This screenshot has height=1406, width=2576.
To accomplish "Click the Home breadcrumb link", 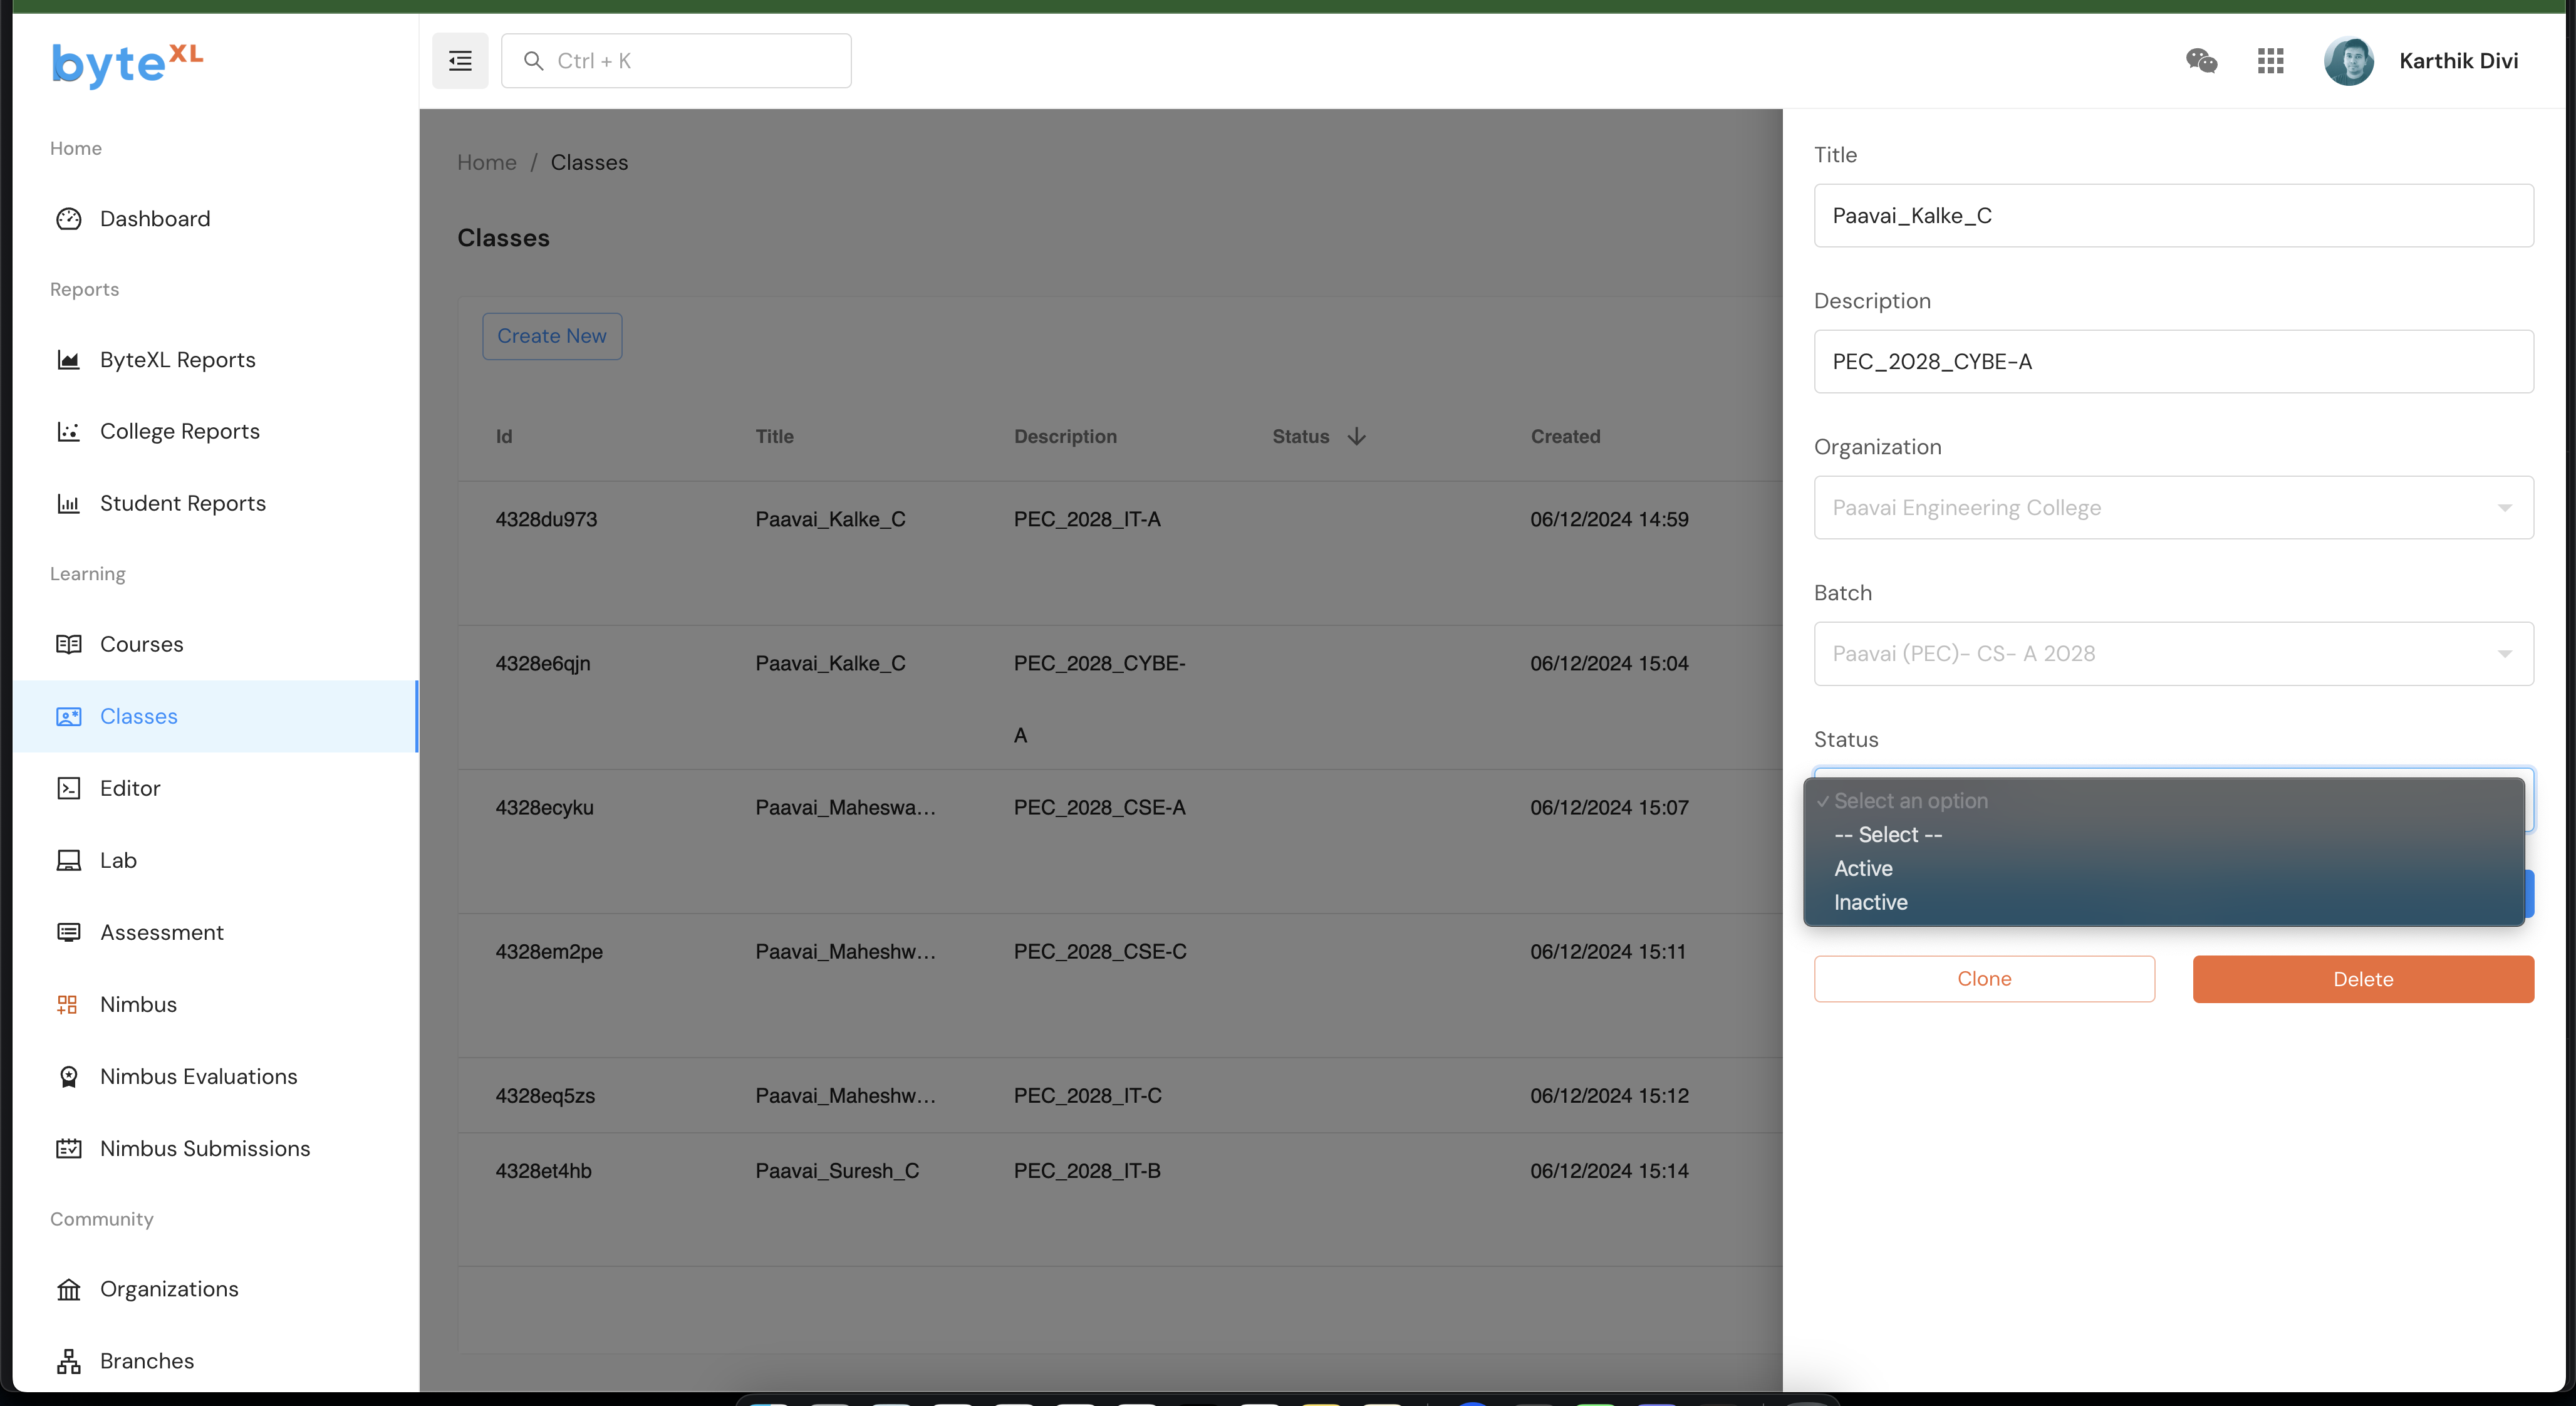I will tap(486, 162).
